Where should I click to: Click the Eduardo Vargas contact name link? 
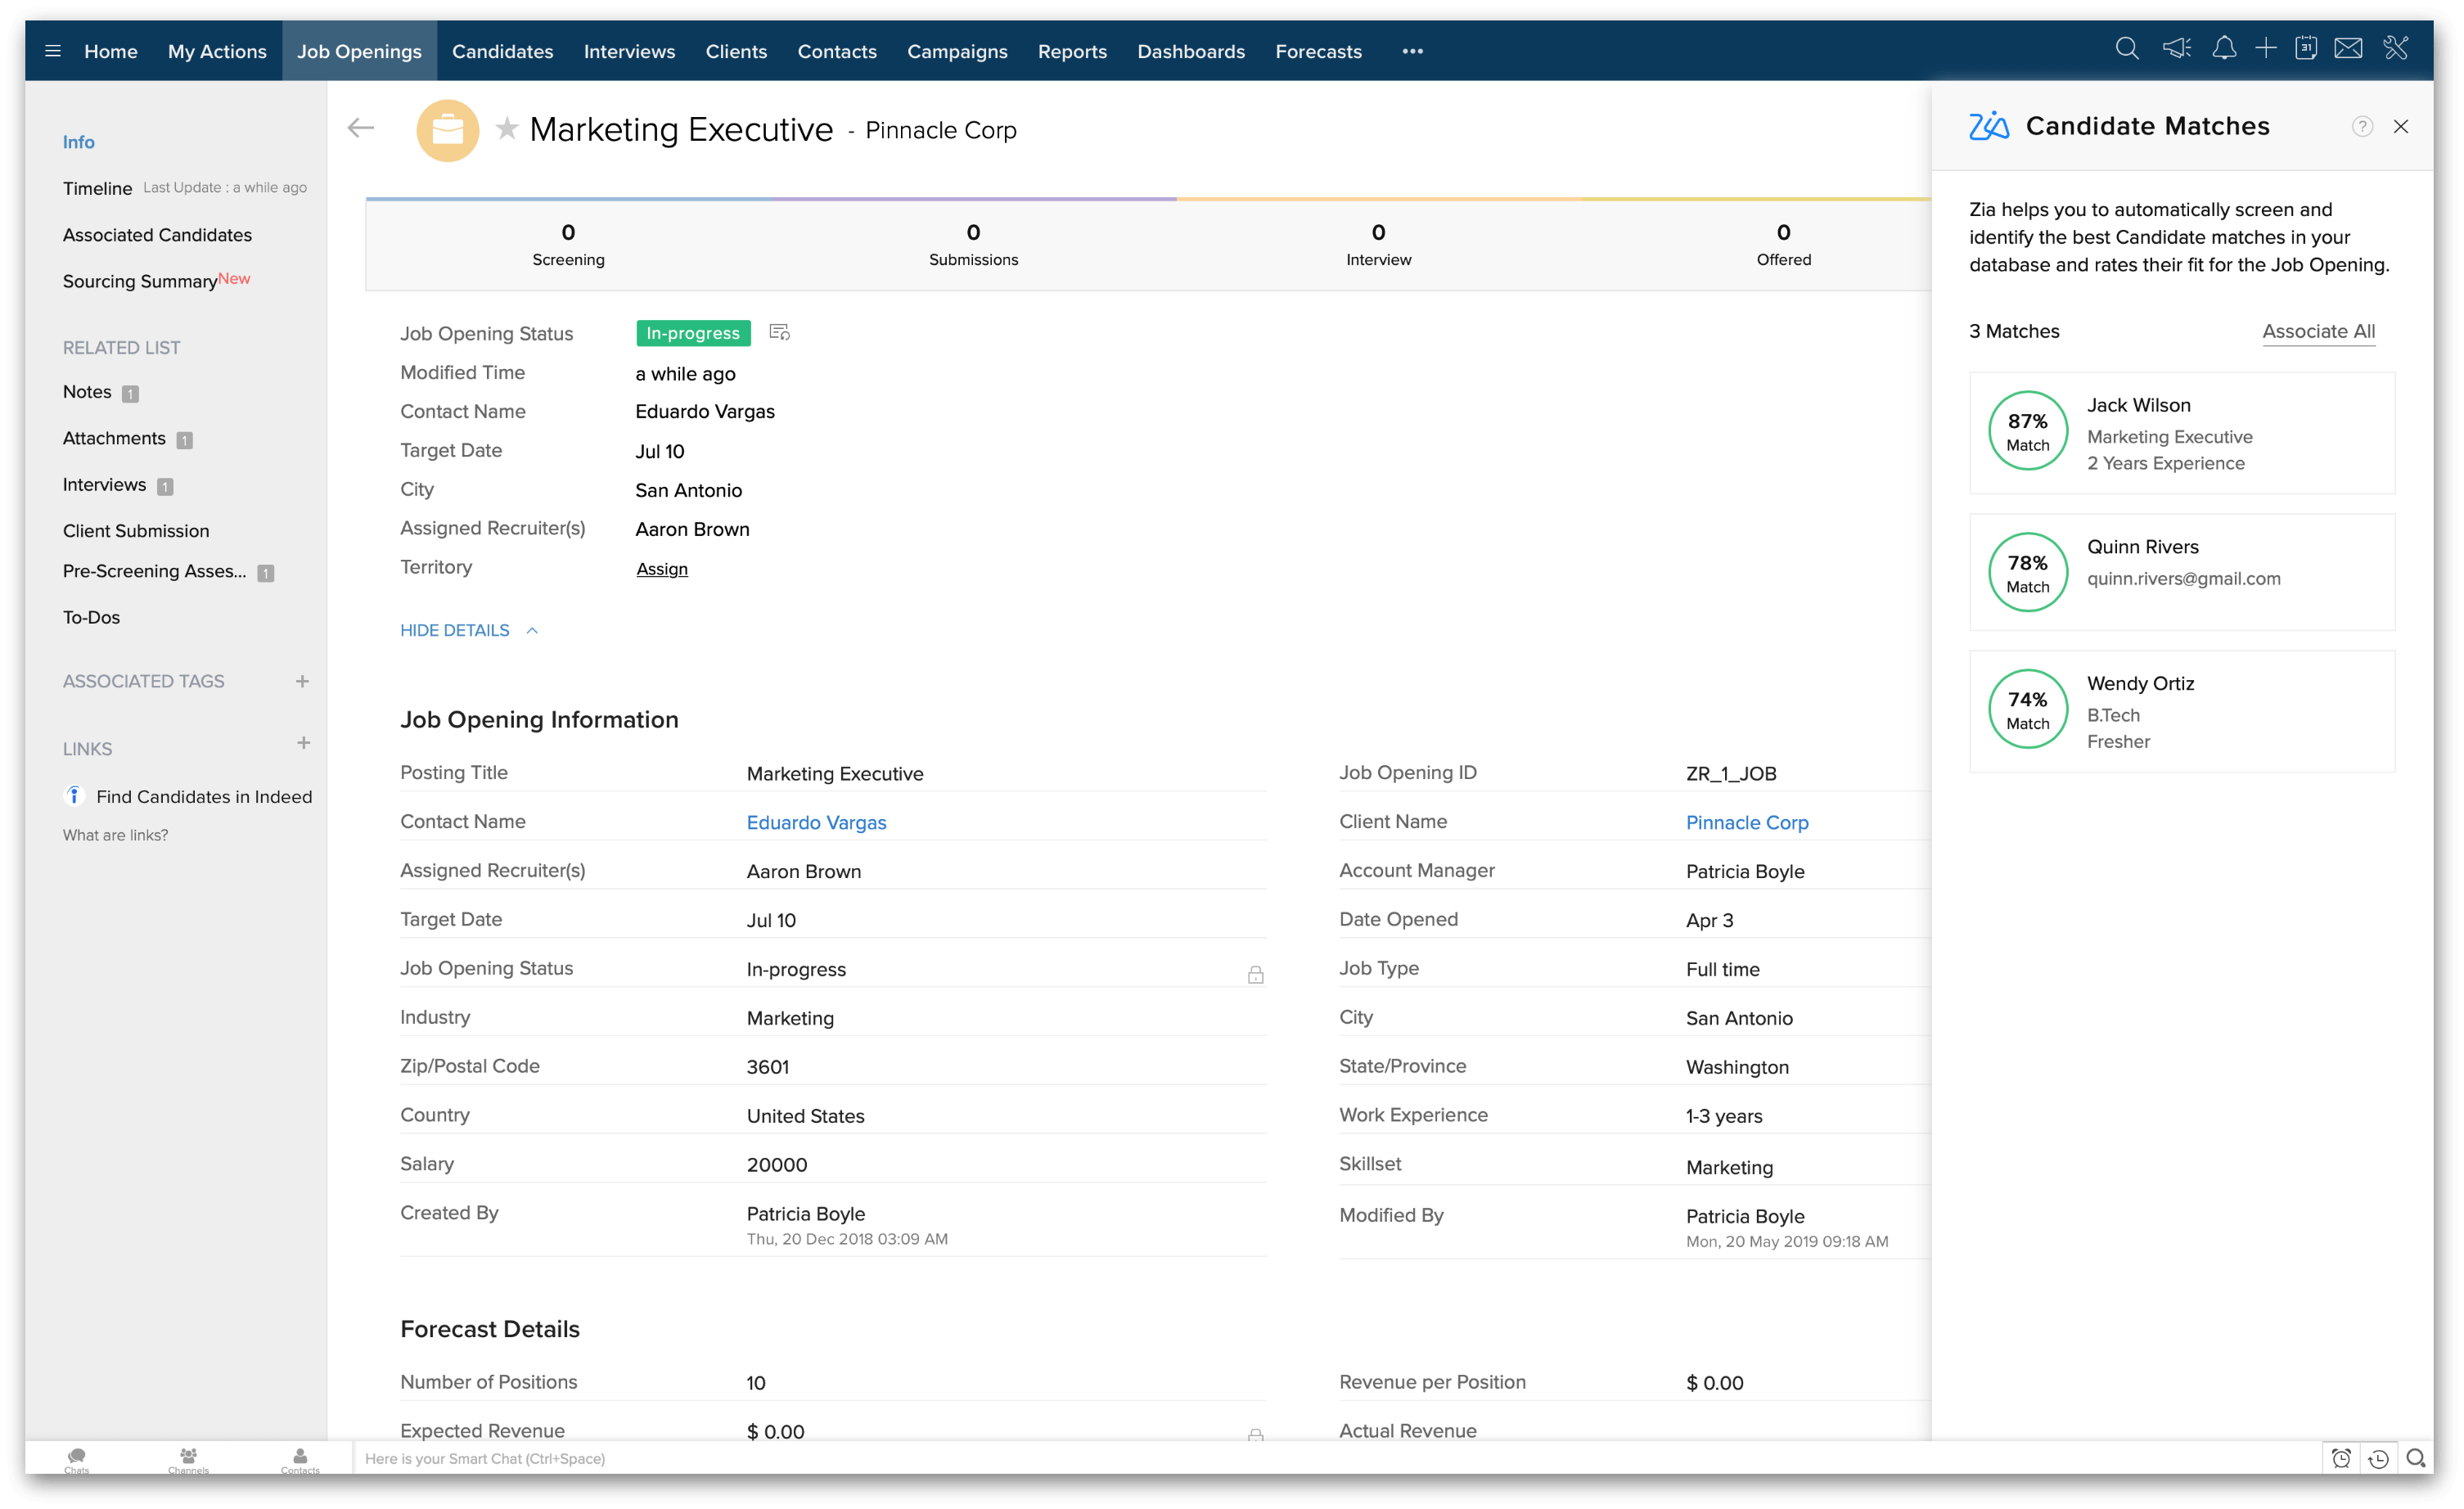(815, 822)
